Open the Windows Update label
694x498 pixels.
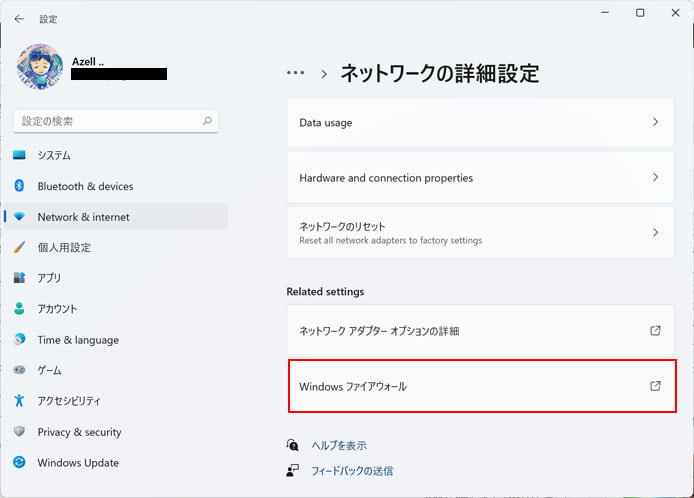(x=78, y=463)
